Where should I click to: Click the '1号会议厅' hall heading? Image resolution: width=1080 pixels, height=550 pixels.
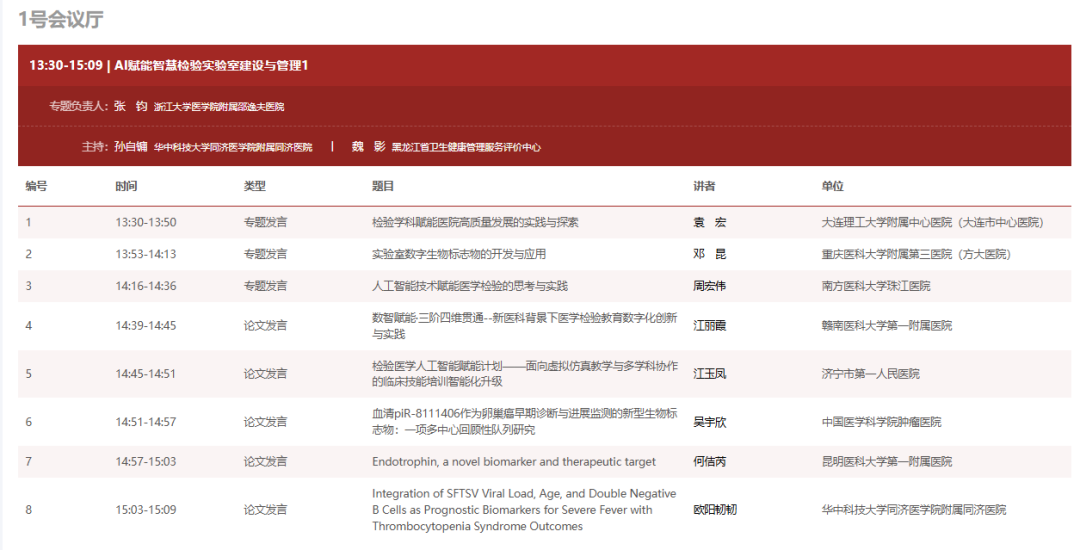[61, 19]
